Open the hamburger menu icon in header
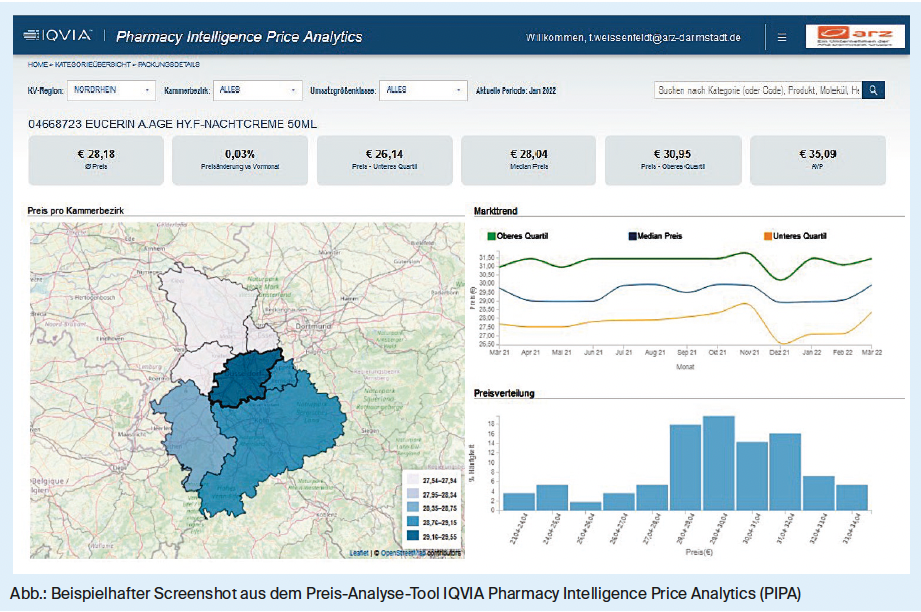Viewport: 921px width, 612px height. click(782, 38)
